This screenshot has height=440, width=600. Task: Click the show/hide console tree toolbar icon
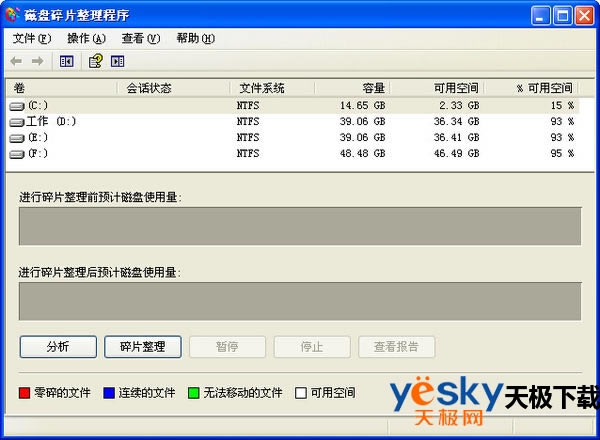(x=66, y=61)
